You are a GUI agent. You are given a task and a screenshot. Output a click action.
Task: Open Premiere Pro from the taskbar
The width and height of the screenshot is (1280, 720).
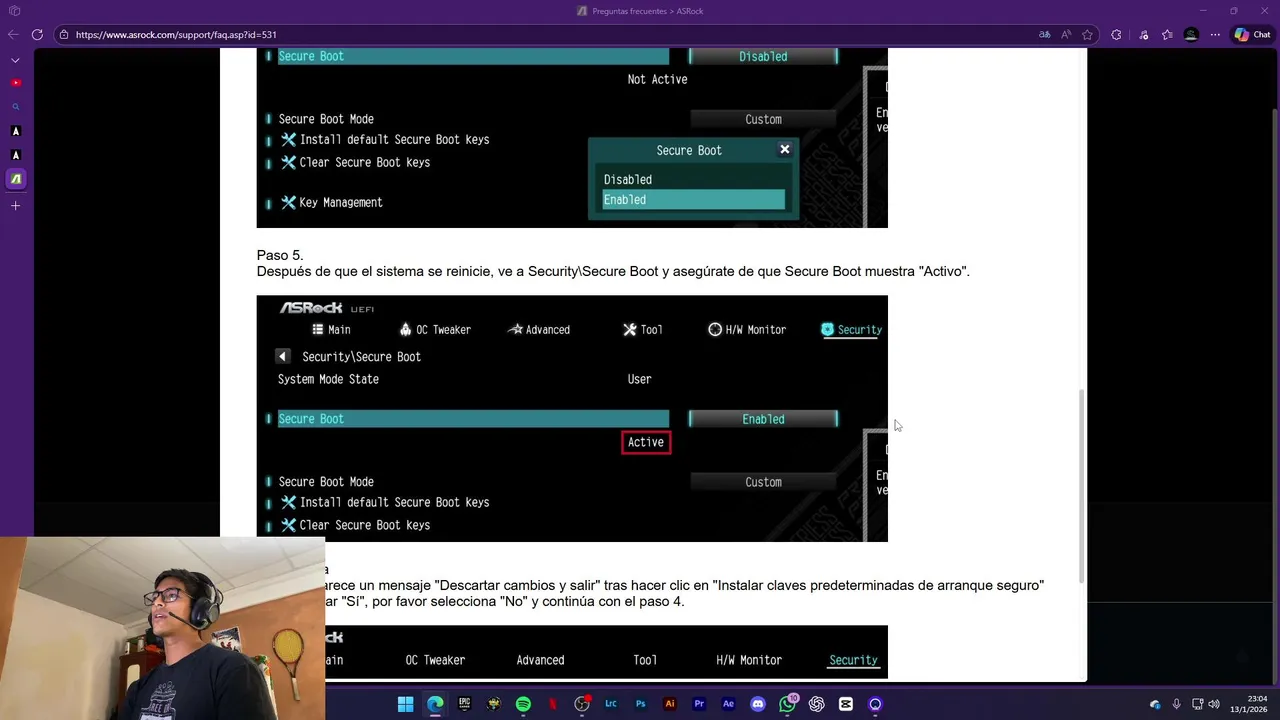pos(699,704)
